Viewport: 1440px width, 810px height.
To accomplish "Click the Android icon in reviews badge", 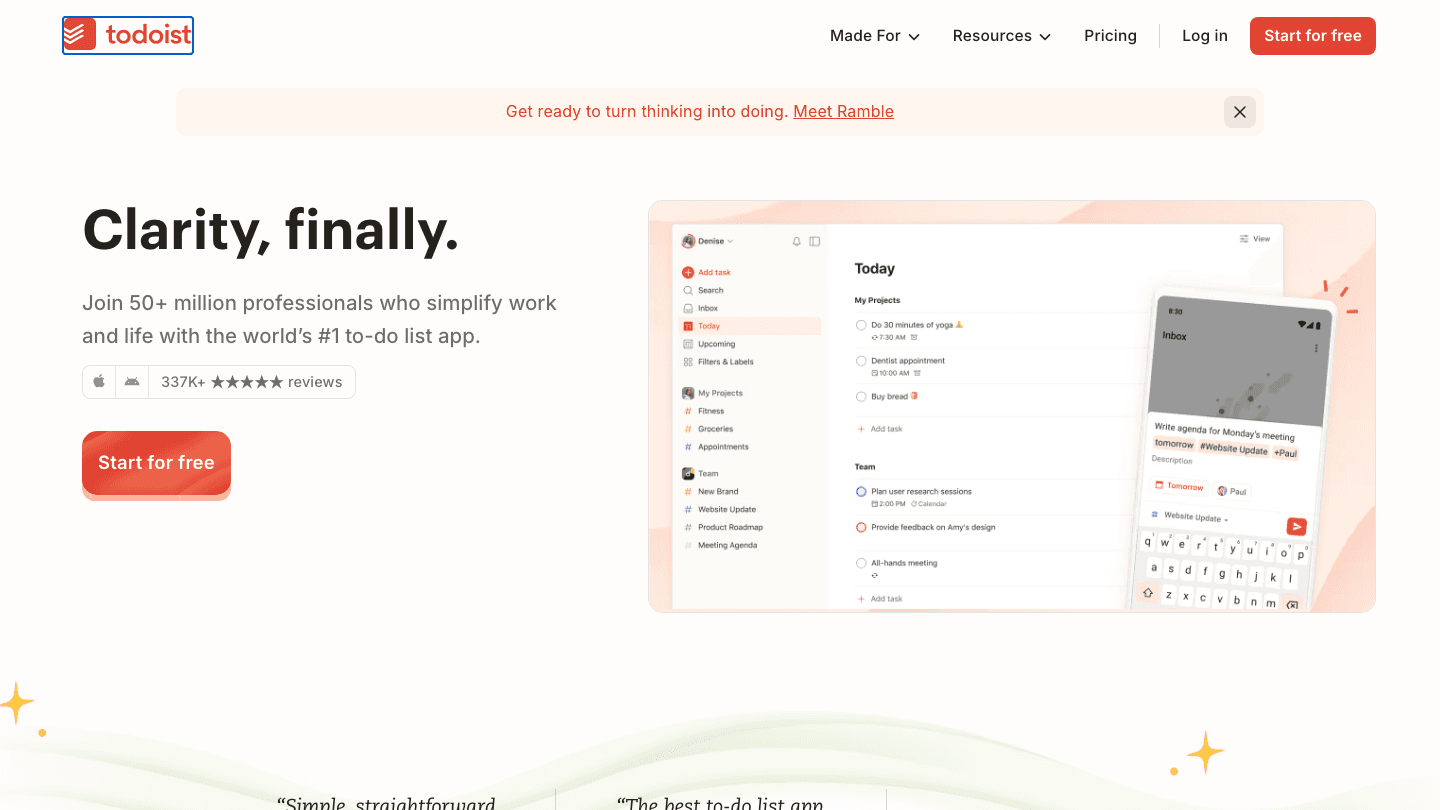I will point(132,382).
